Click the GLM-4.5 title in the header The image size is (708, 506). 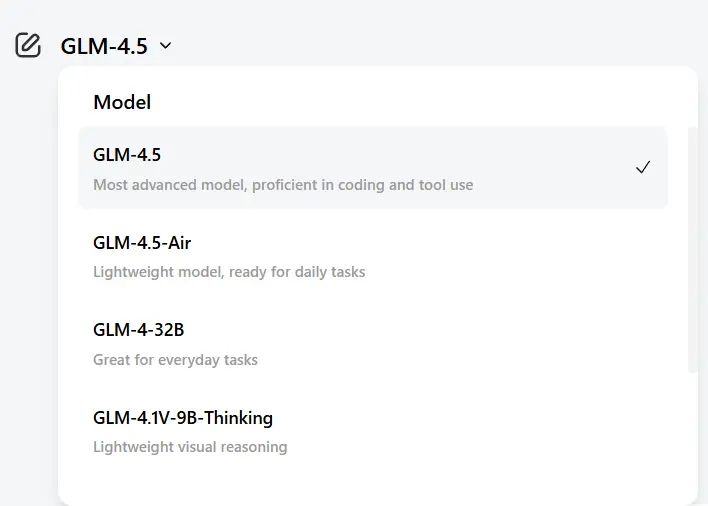pyautogui.click(x=104, y=46)
